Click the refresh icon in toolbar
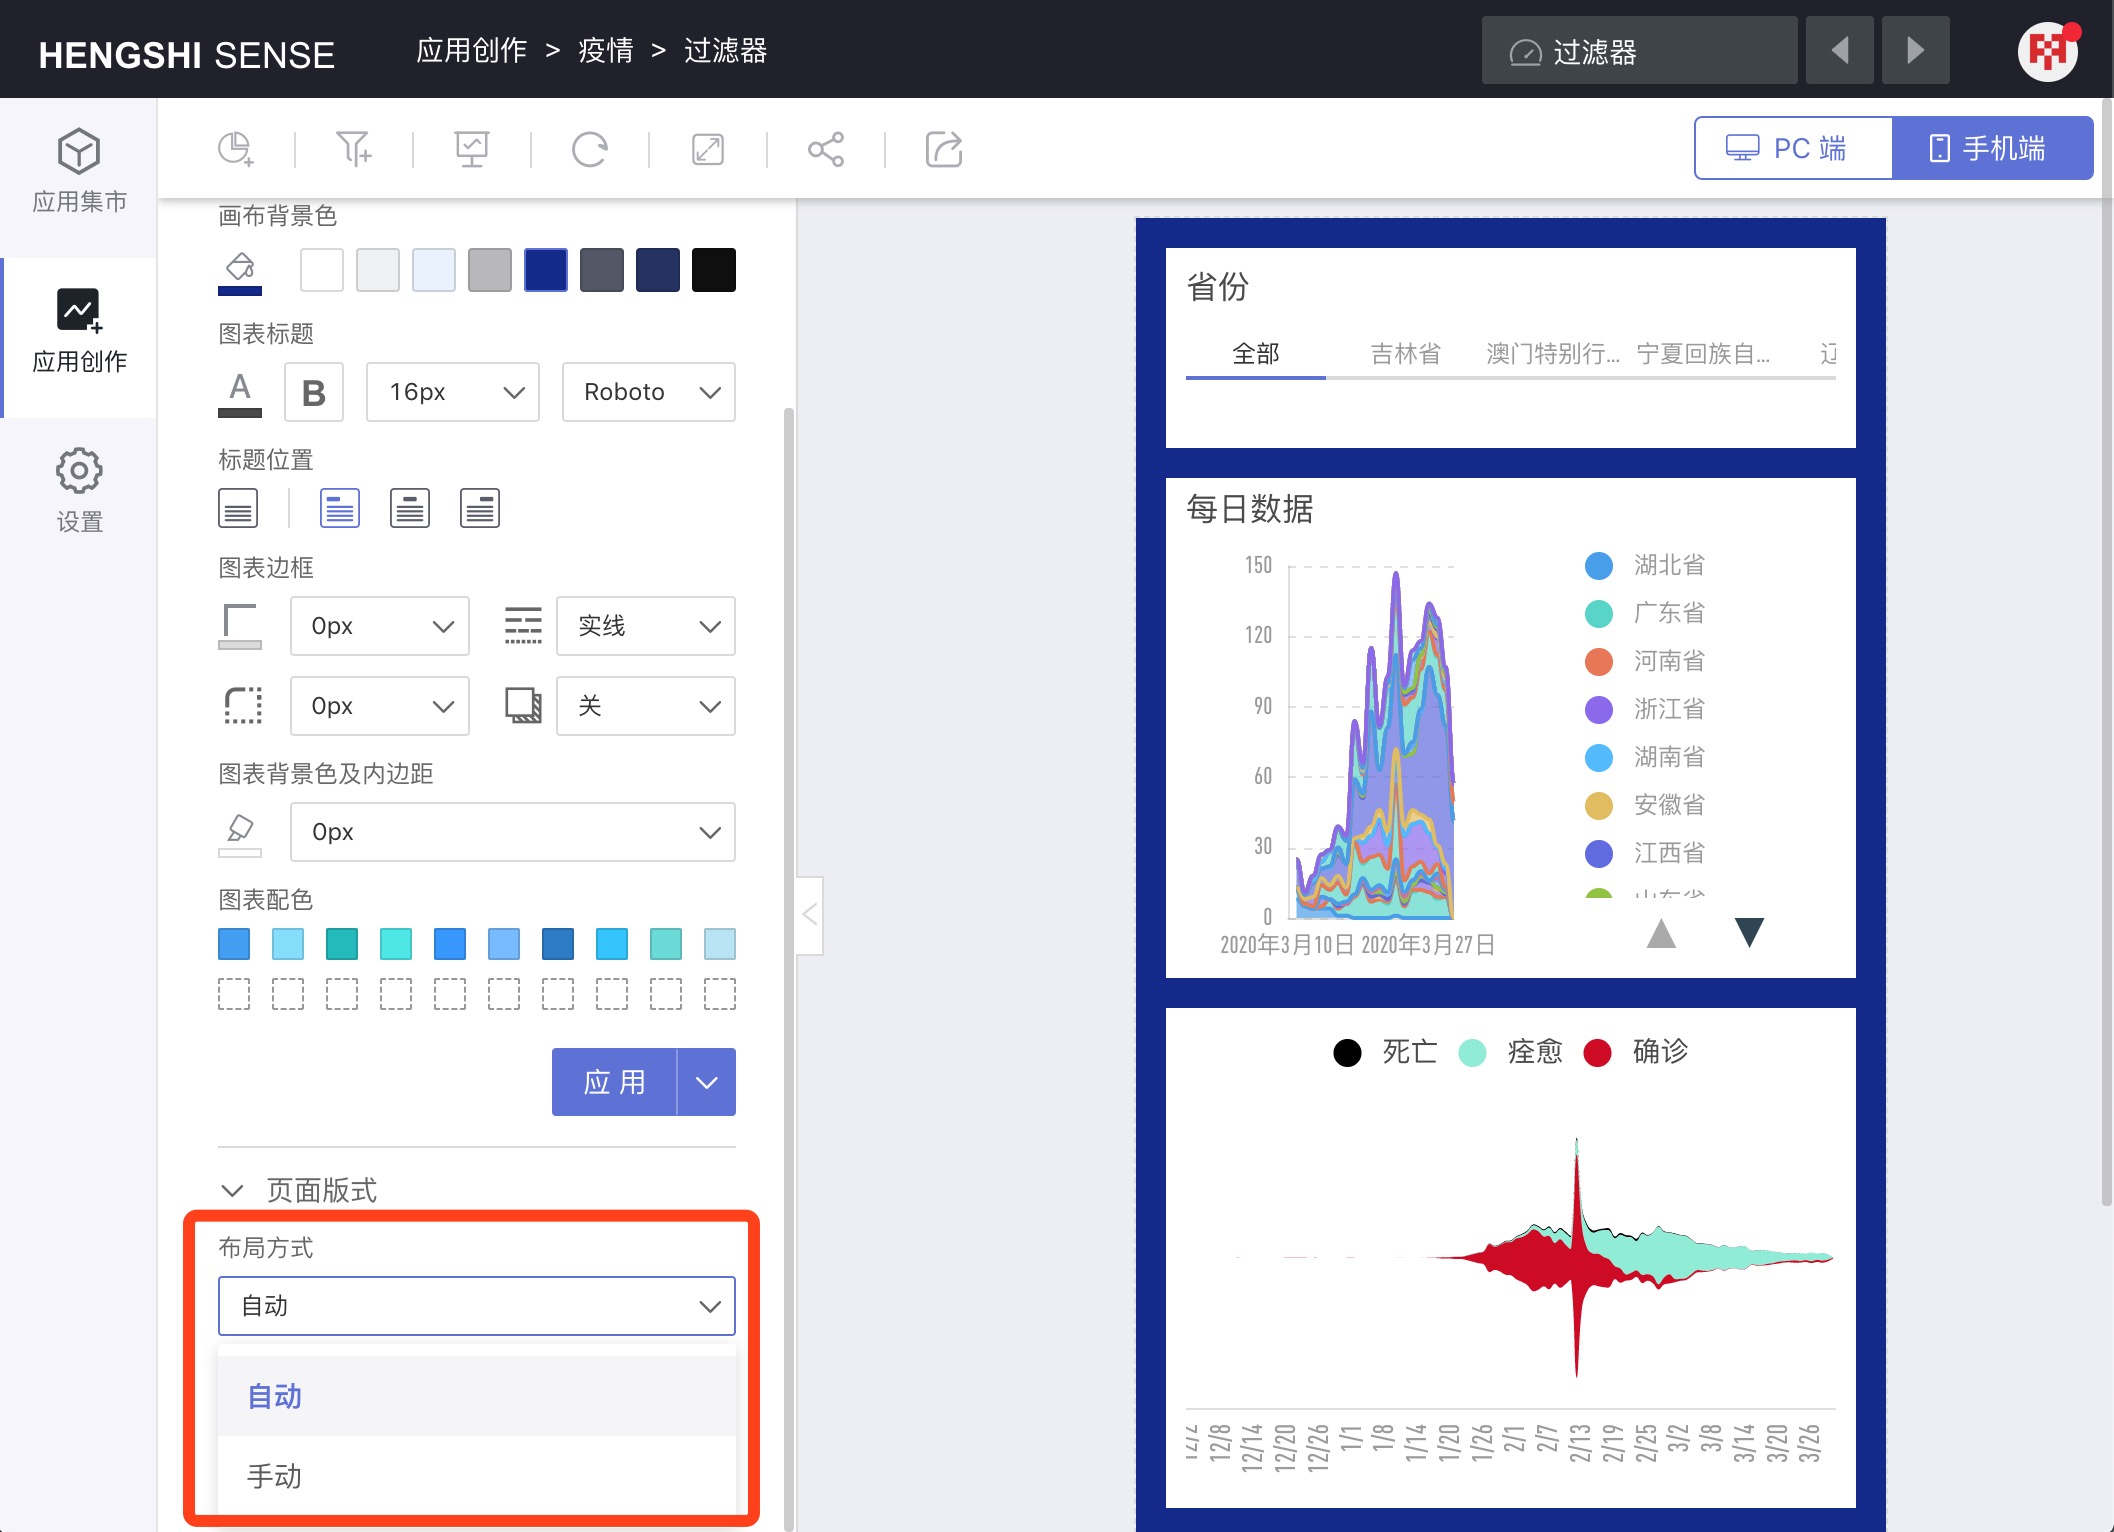This screenshot has width=2114, height=1532. pyautogui.click(x=590, y=150)
